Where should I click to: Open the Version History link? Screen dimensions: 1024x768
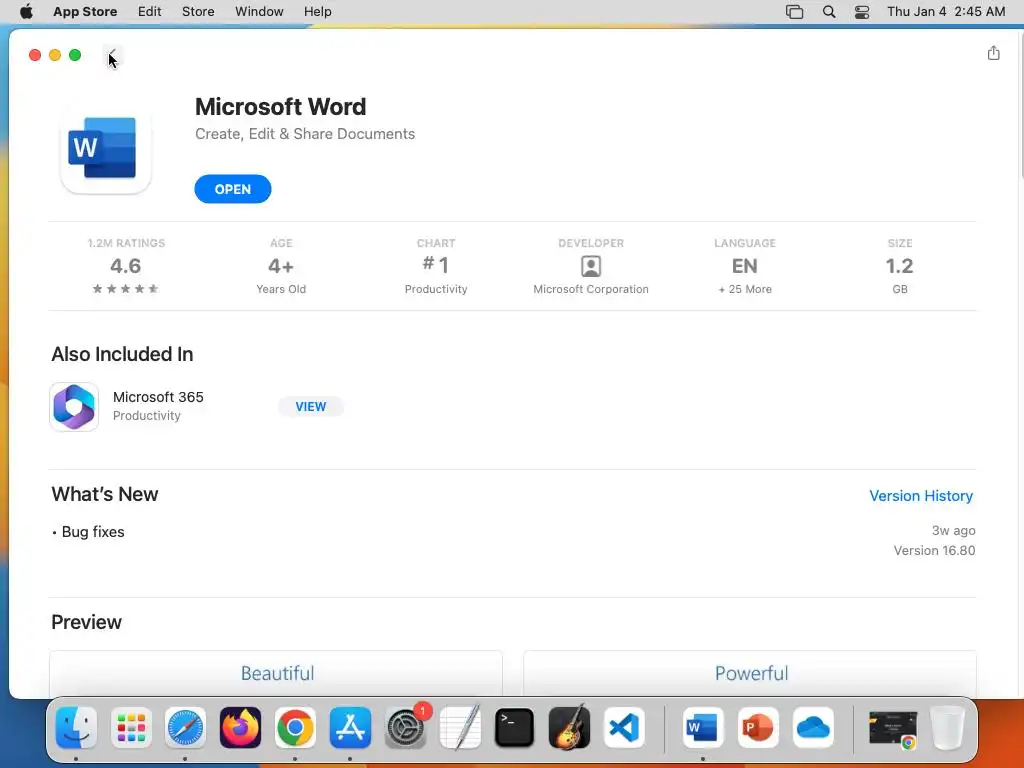(921, 496)
